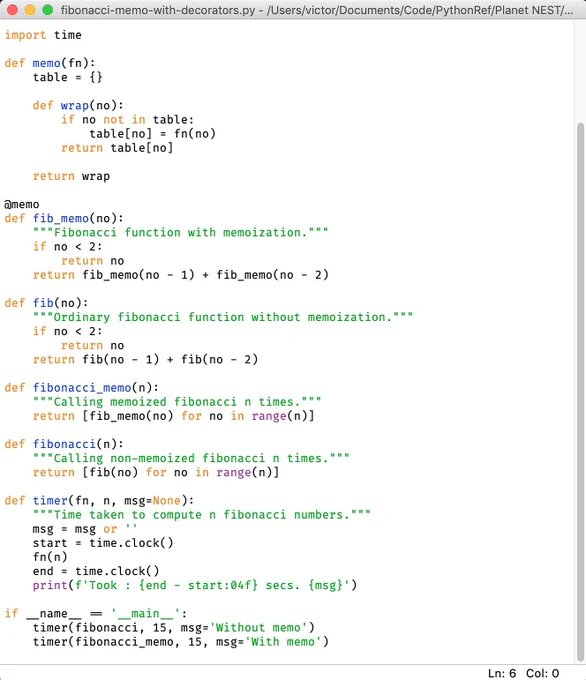Click the '[fib(no) for no in range(n)]' line

coord(156,472)
